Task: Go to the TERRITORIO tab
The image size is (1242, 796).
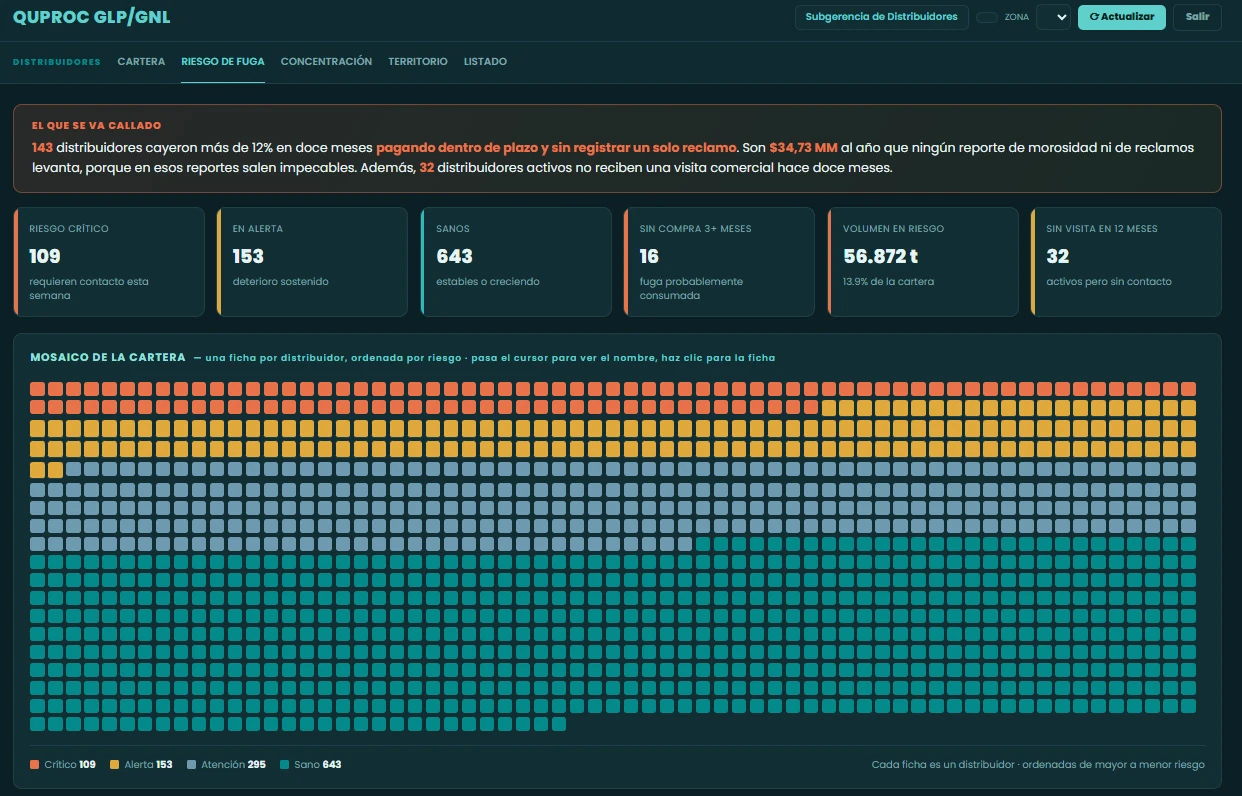Action: [418, 62]
